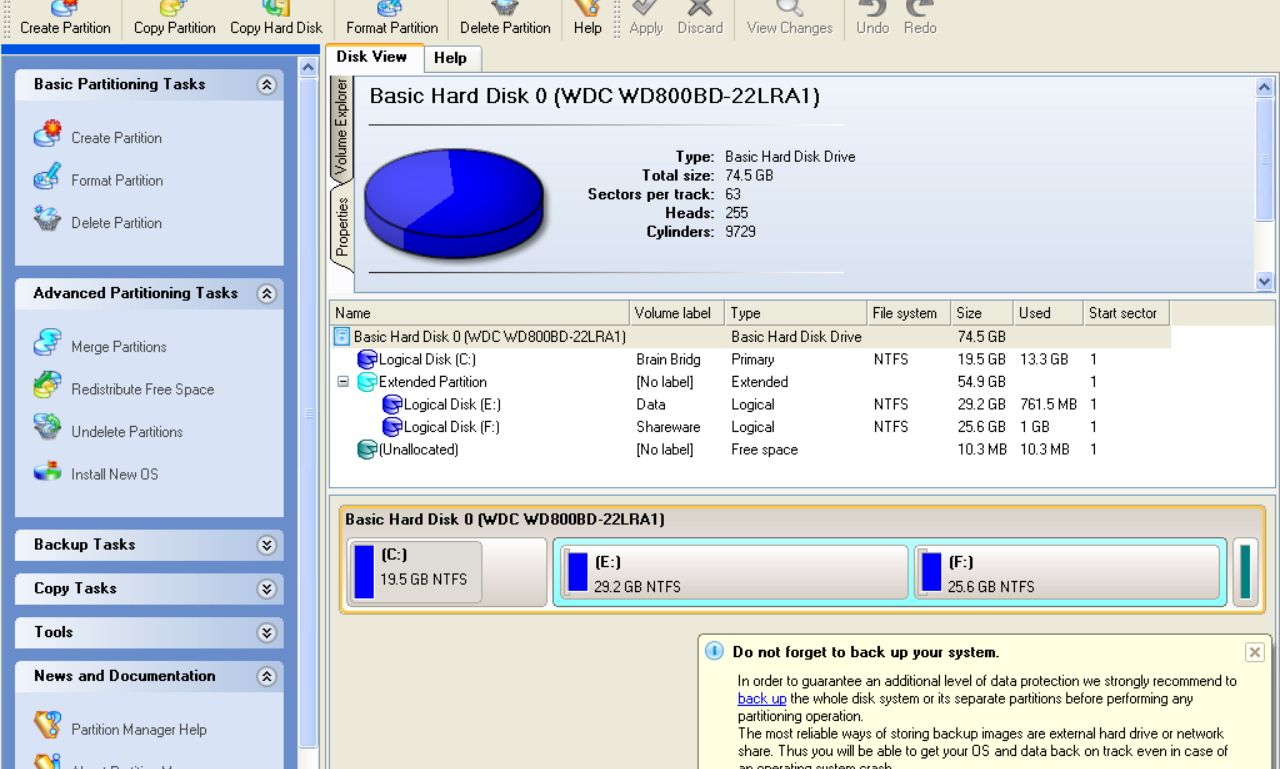Expand the Tools section
1280x769 pixels.
[x=266, y=633]
